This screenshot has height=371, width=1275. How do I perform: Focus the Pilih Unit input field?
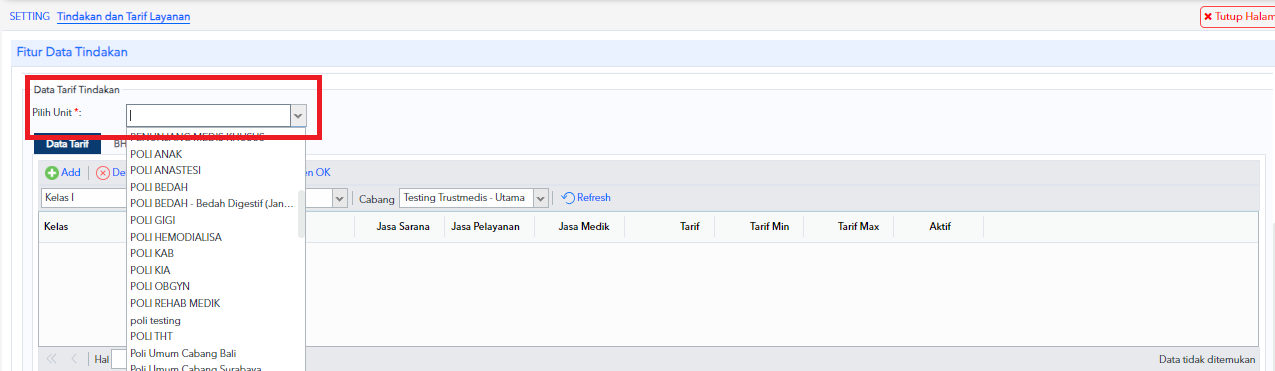click(209, 116)
